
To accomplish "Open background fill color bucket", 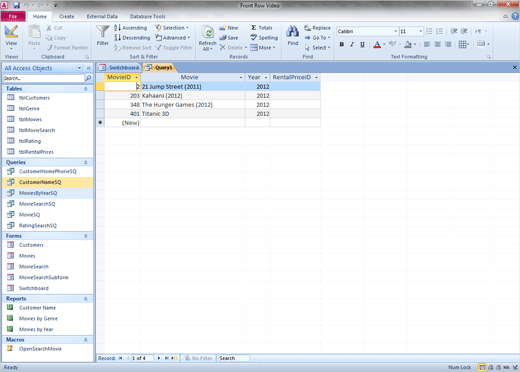I will [408, 44].
